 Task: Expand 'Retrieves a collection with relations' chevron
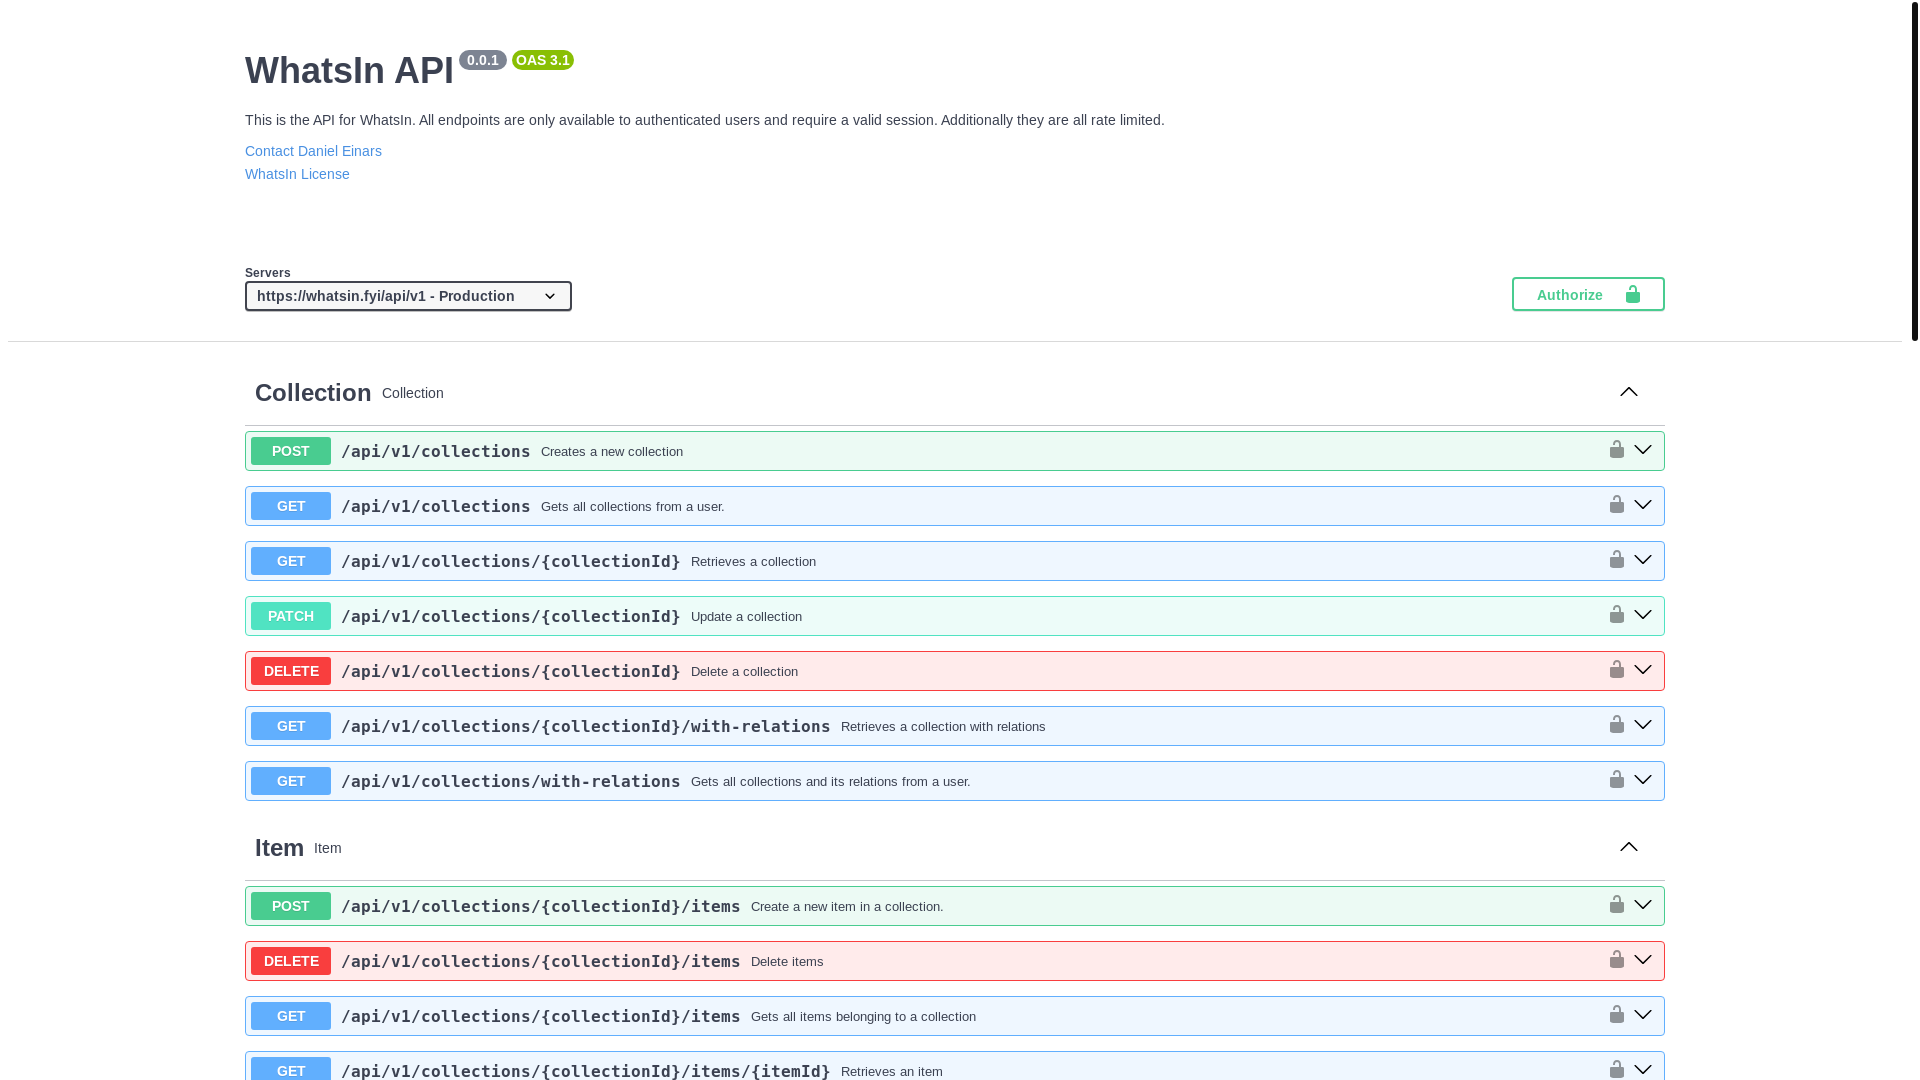(1643, 725)
